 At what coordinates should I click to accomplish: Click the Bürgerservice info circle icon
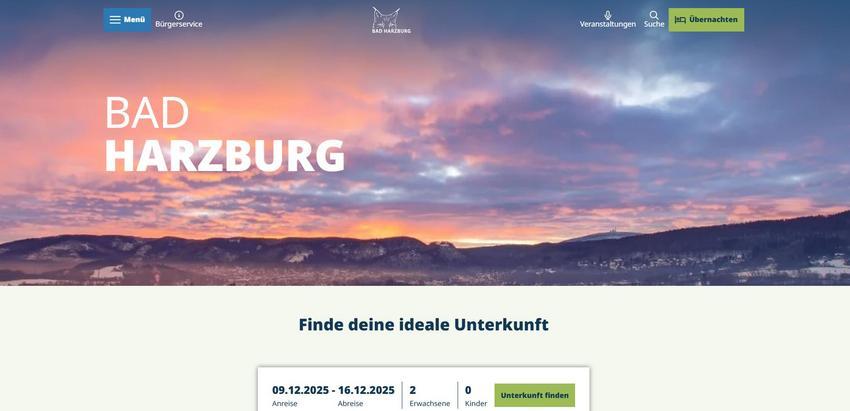point(179,15)
